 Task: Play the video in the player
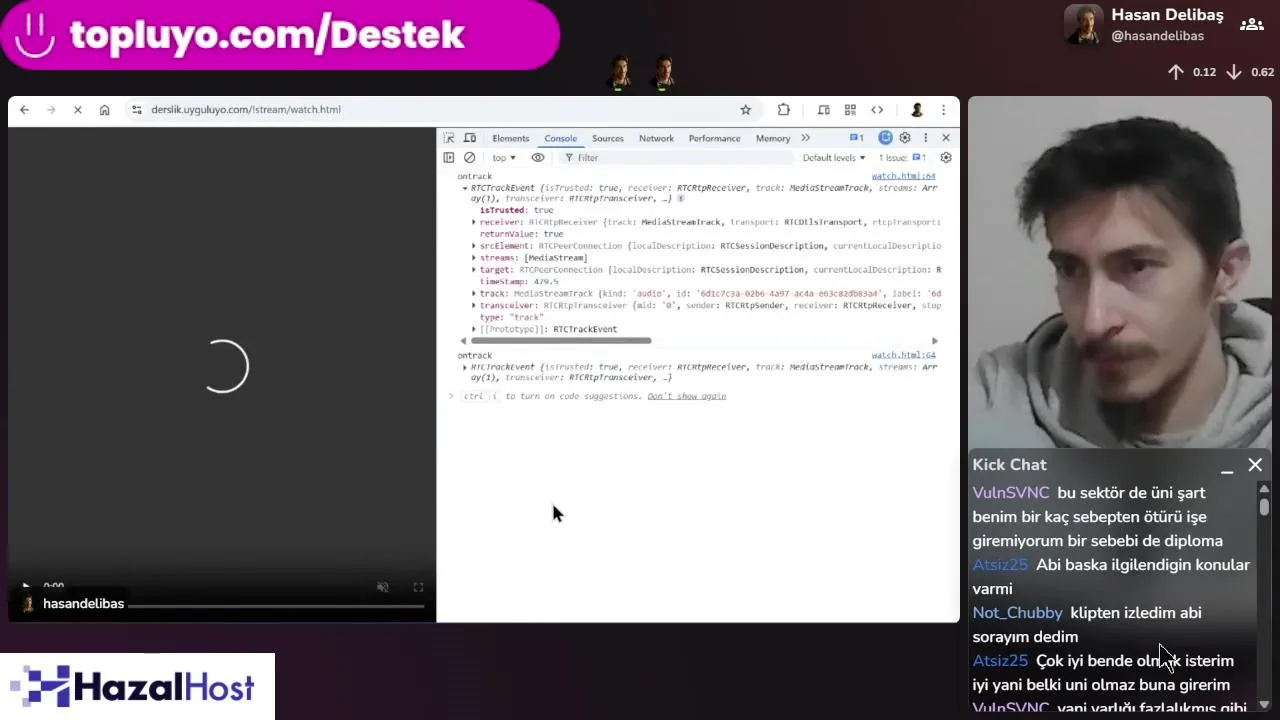click(25, 587)
